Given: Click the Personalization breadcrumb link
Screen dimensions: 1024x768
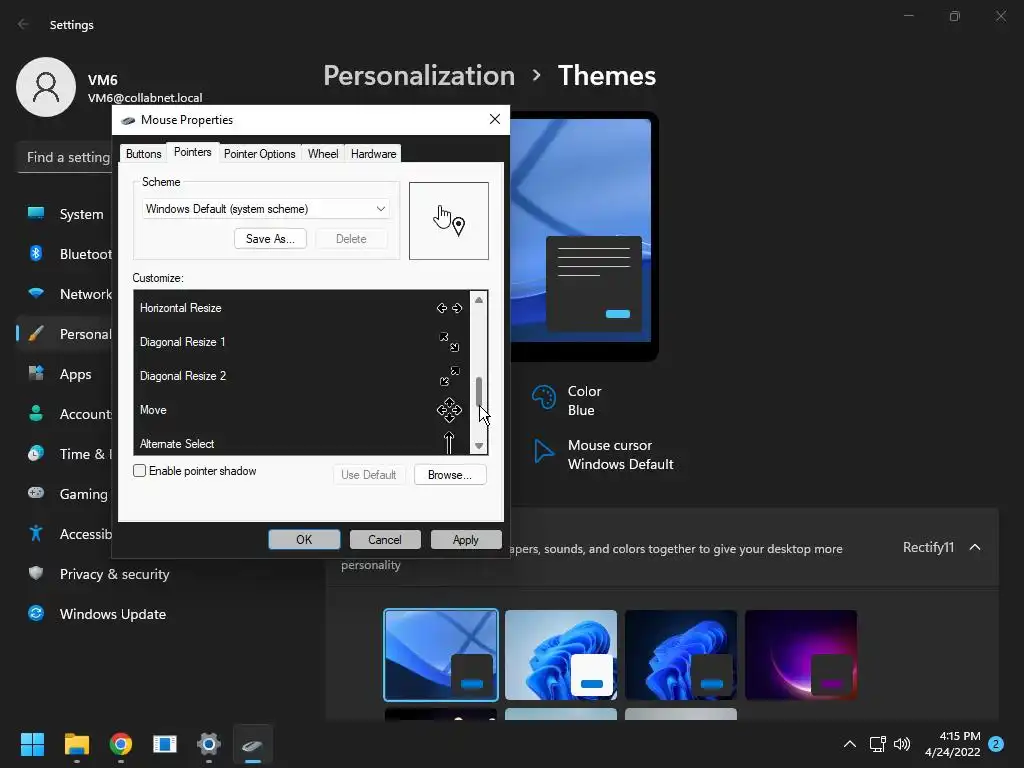Looking at the screenshot, I should click(419, 76).
